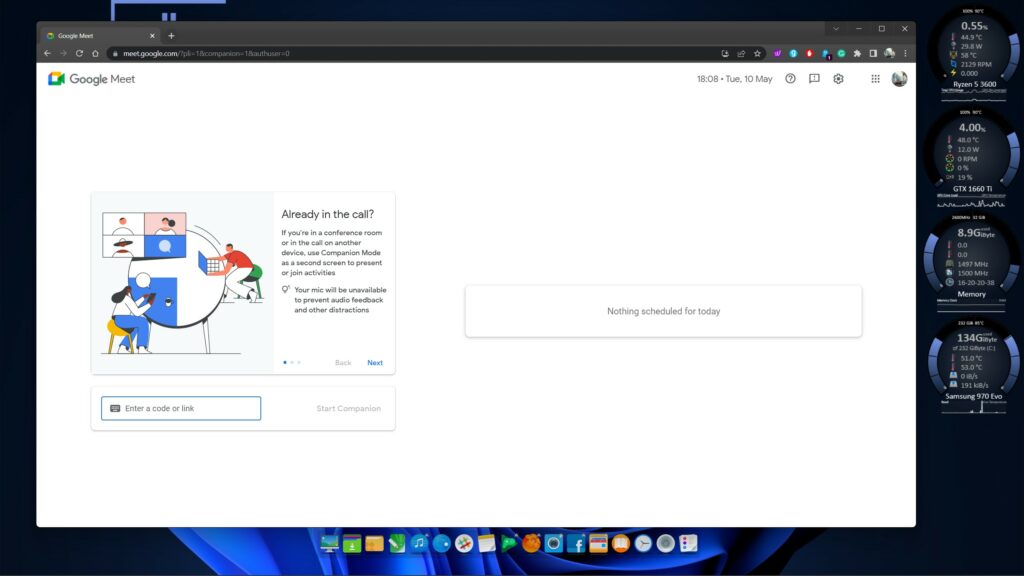Go to the browser home page icon
Viewport: 1024px width, 576px height.
[x=95, y=53]
